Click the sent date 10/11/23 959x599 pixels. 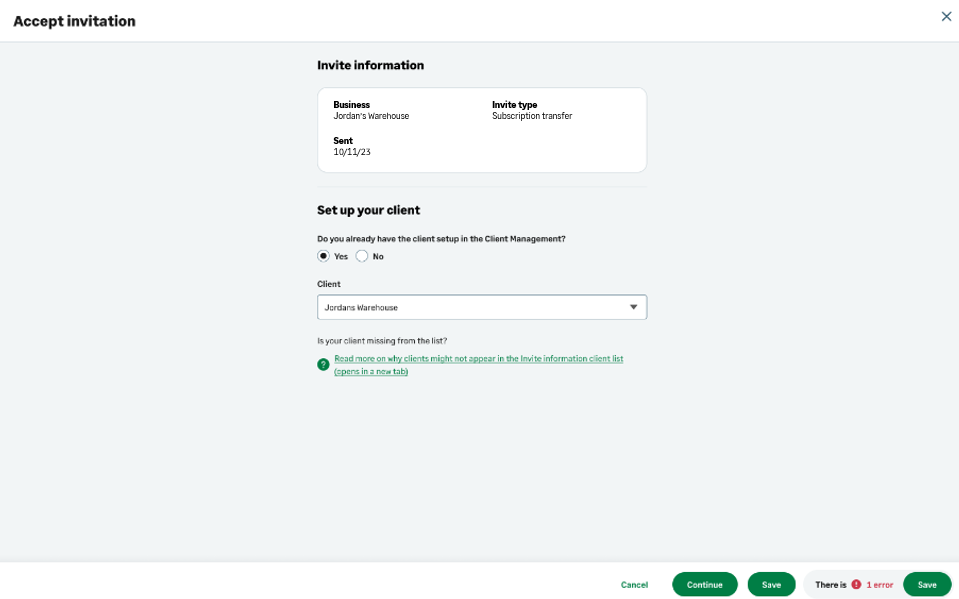coord(352,152)
